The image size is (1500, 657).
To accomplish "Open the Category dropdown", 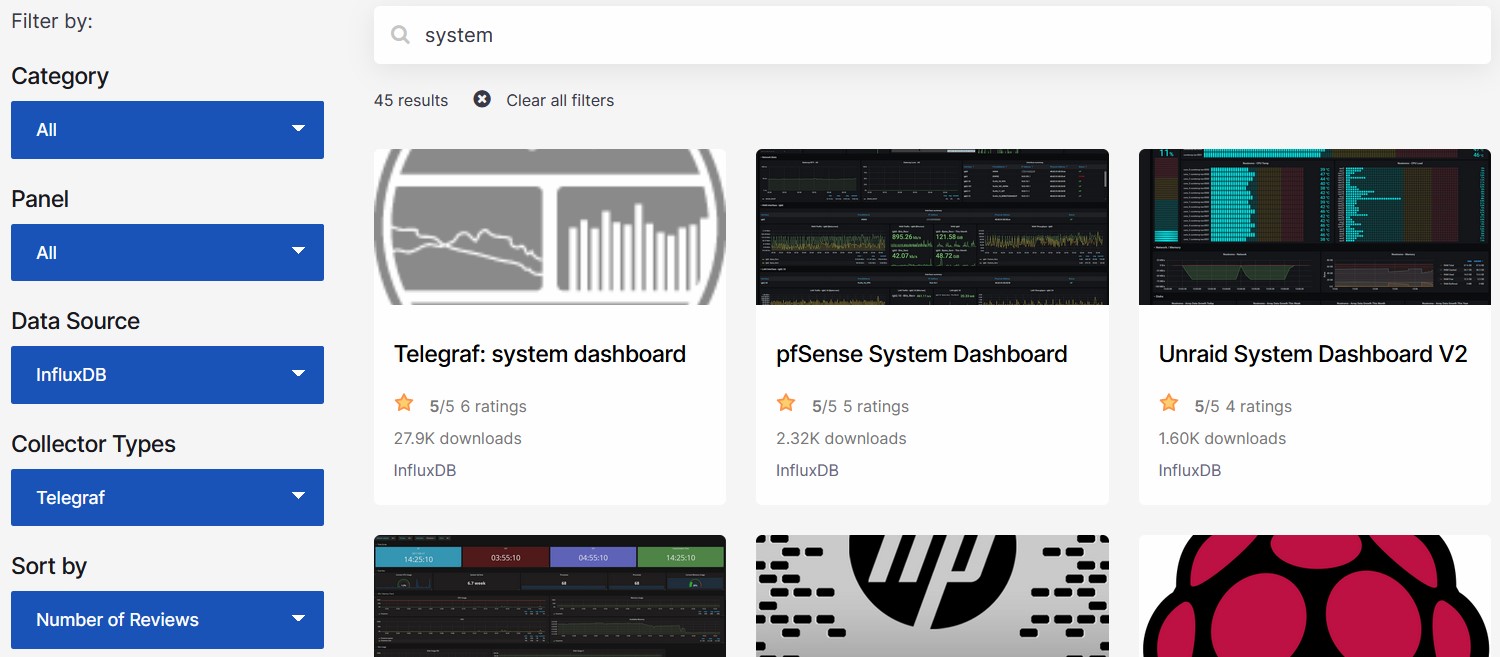I will pos(167,130).
